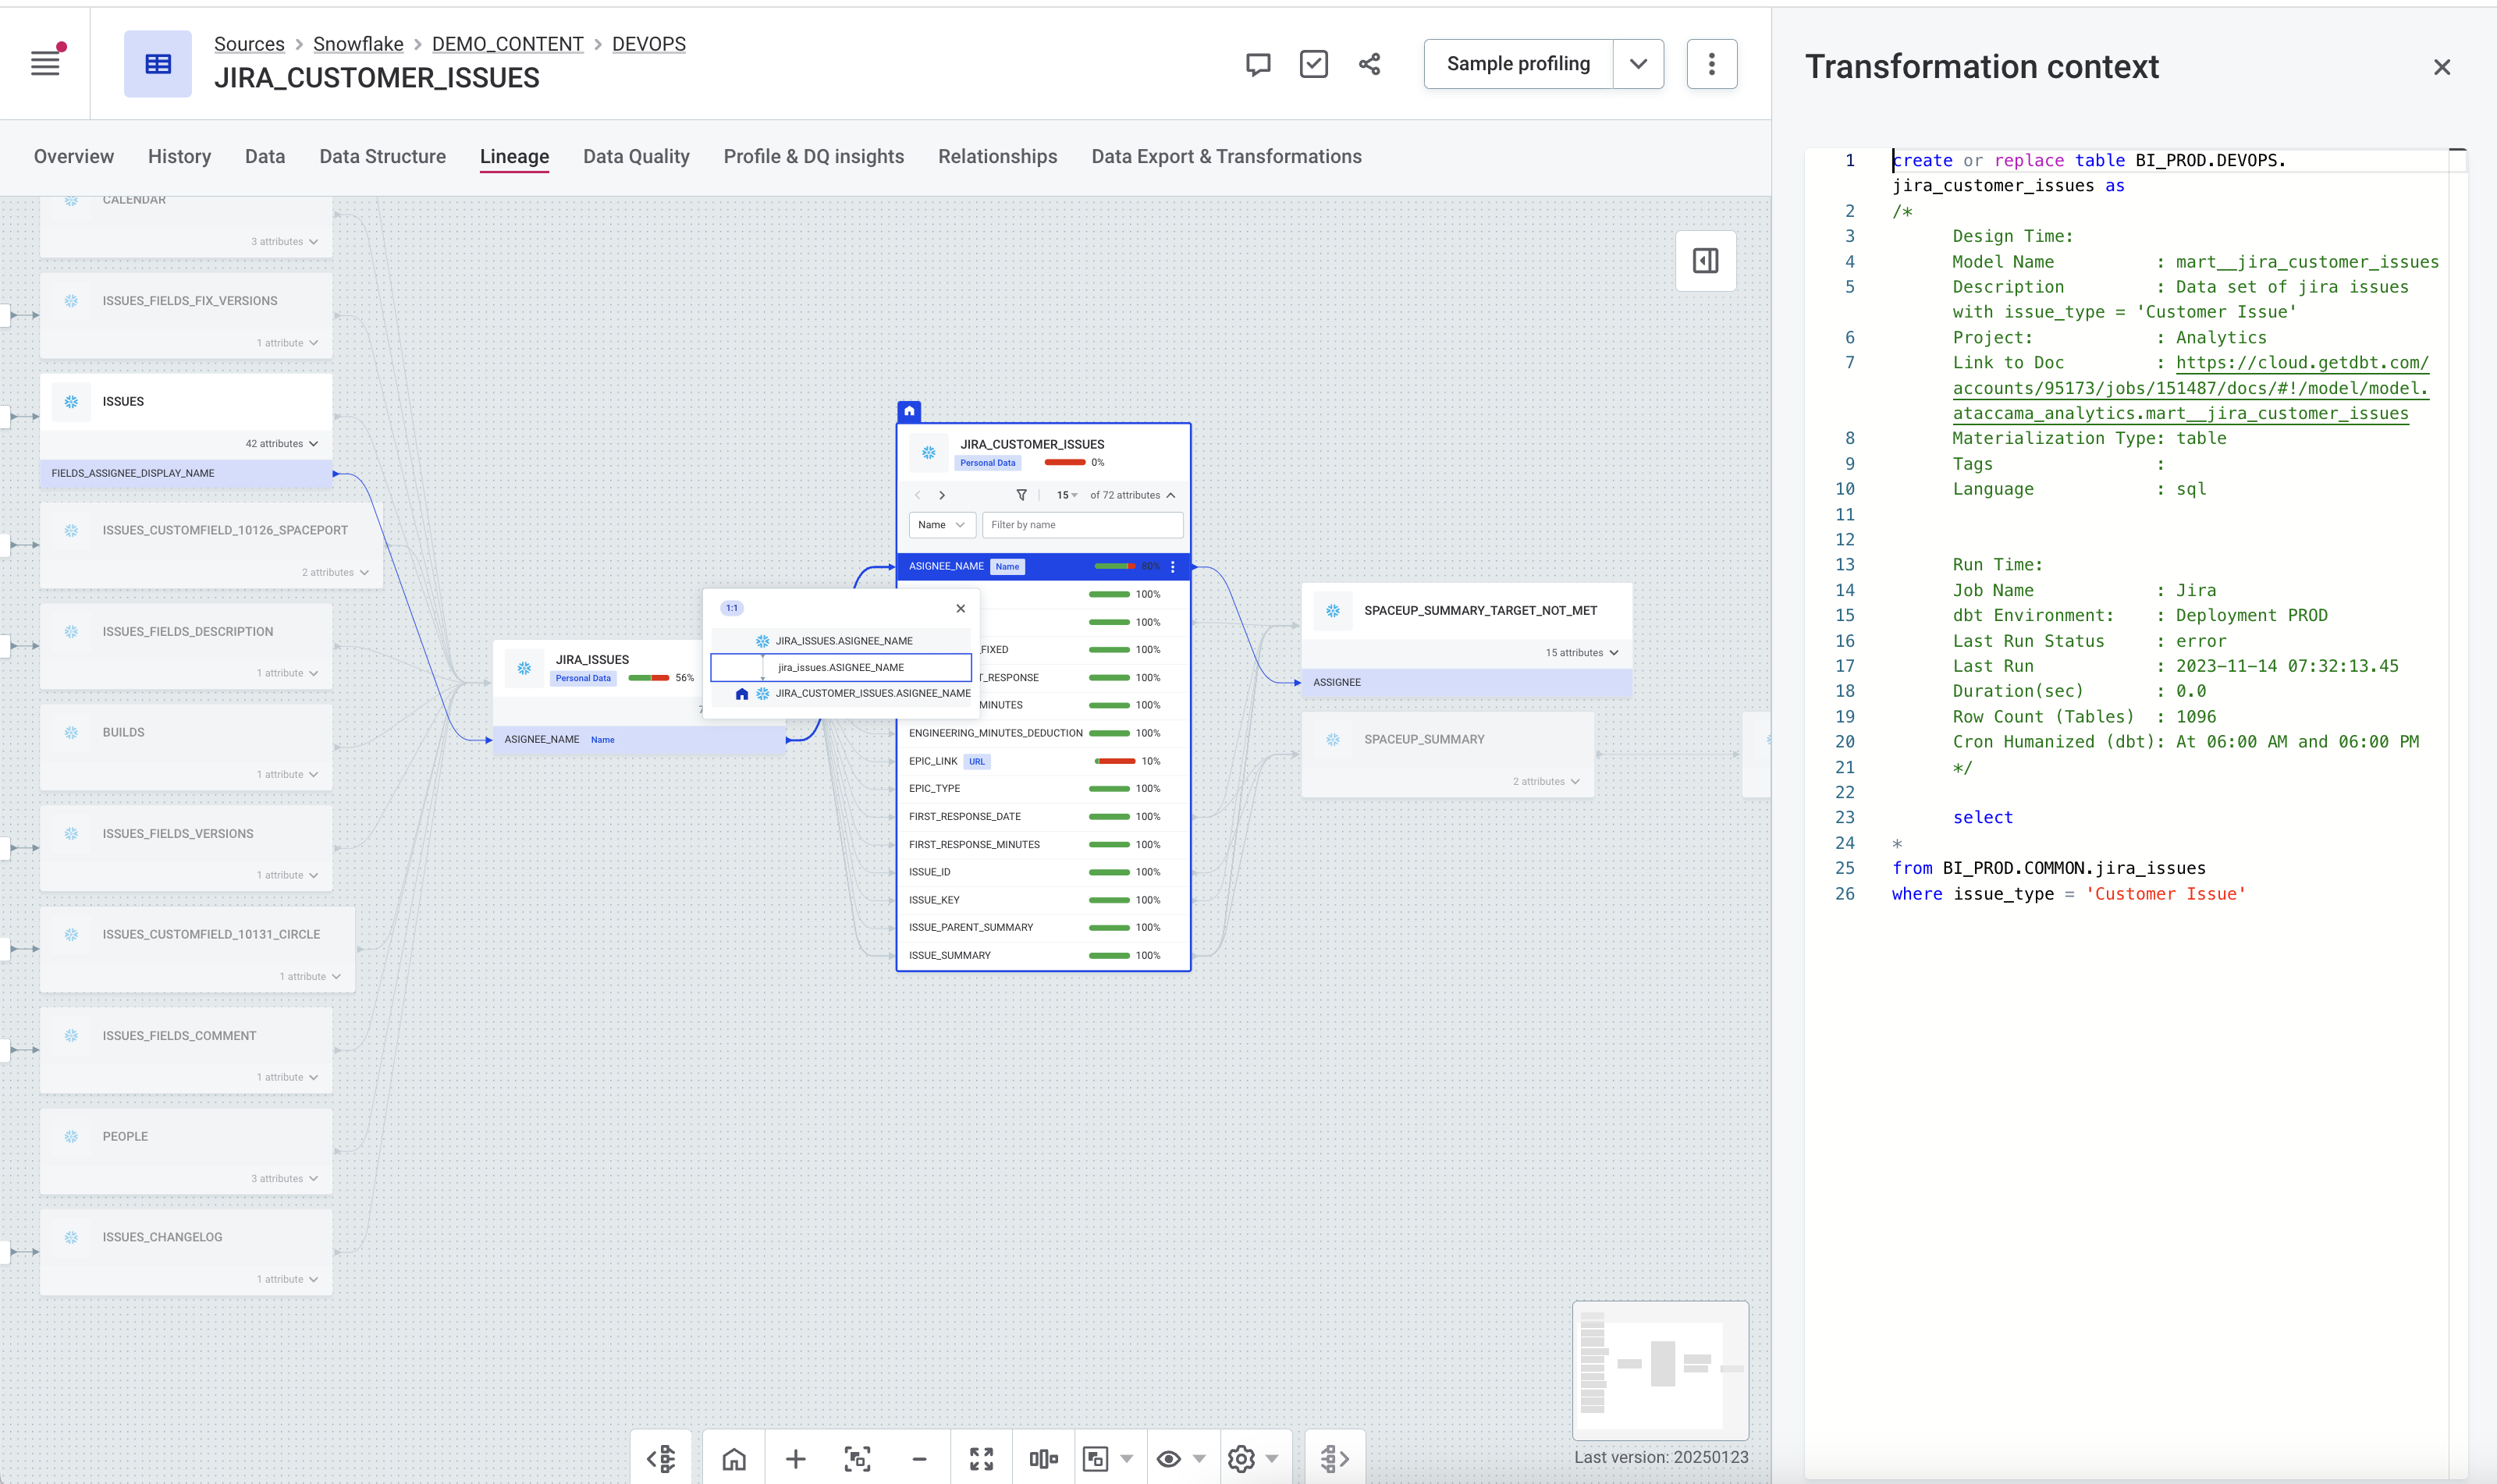2497x1484 pixels.
Task: Click the fullscreen expand arrows icon
Action: click(981, 1459)
